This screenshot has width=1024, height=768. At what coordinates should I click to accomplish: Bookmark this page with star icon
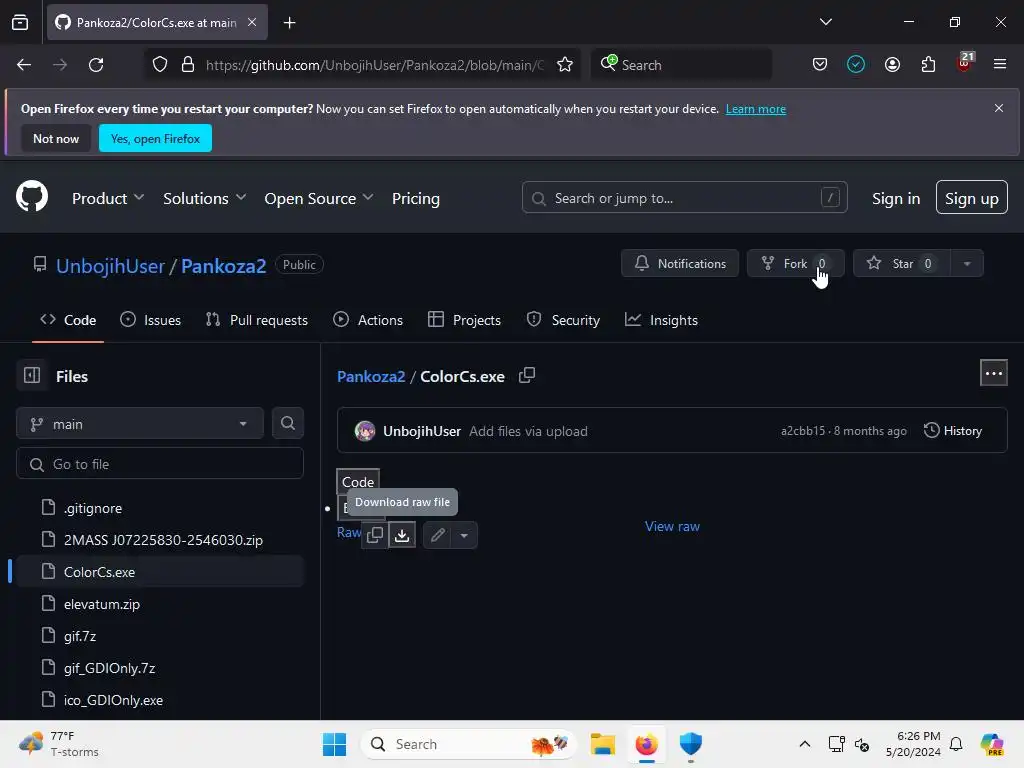click(564, 65)
